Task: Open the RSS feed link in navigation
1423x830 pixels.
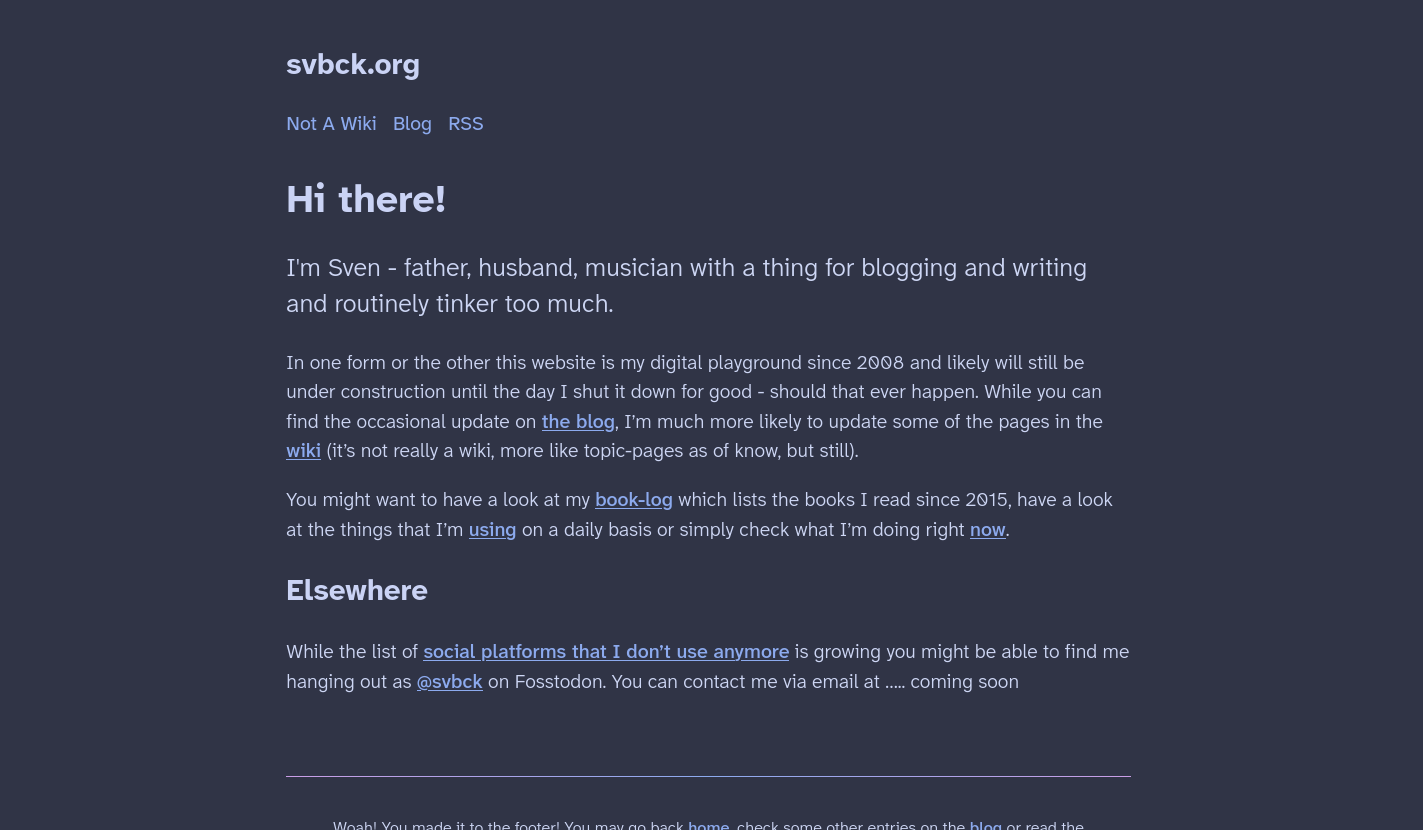Action: coord(465,123)
